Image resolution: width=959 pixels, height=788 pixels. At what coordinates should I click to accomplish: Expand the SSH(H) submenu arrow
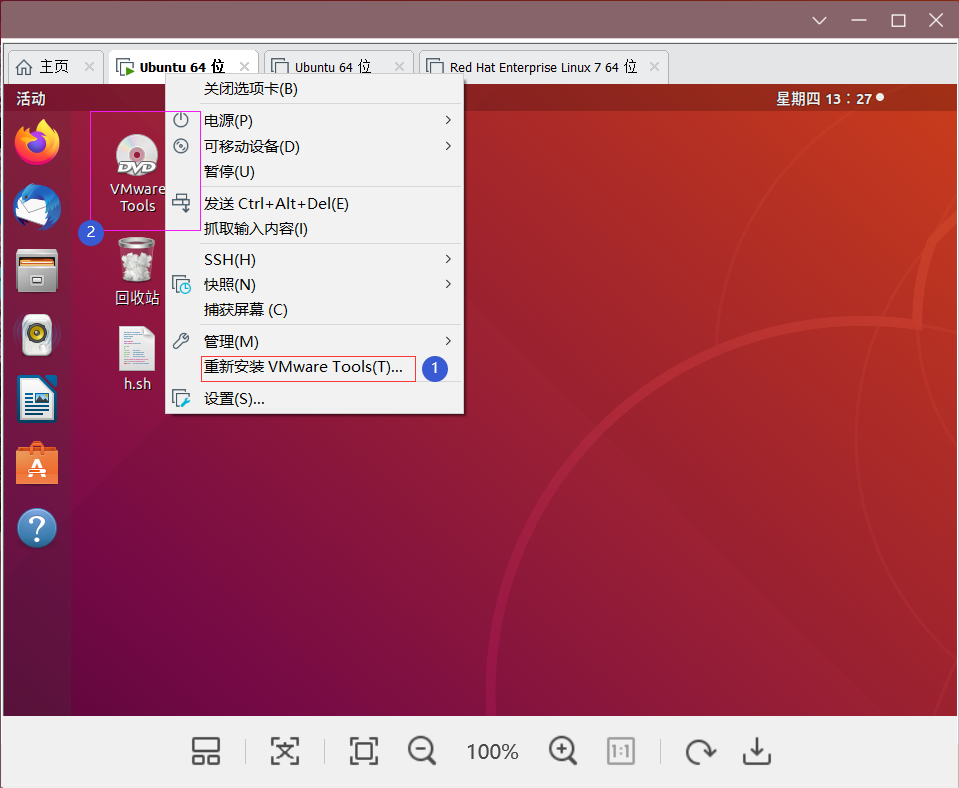448,259
